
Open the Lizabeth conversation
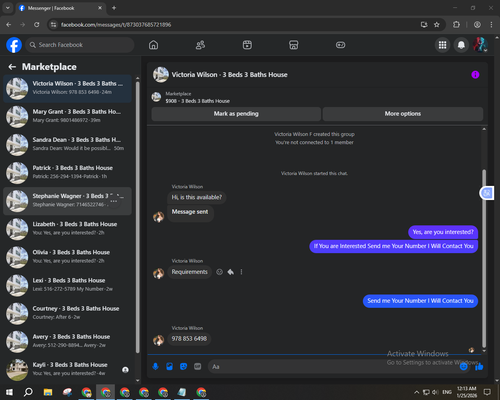point(67,229)
